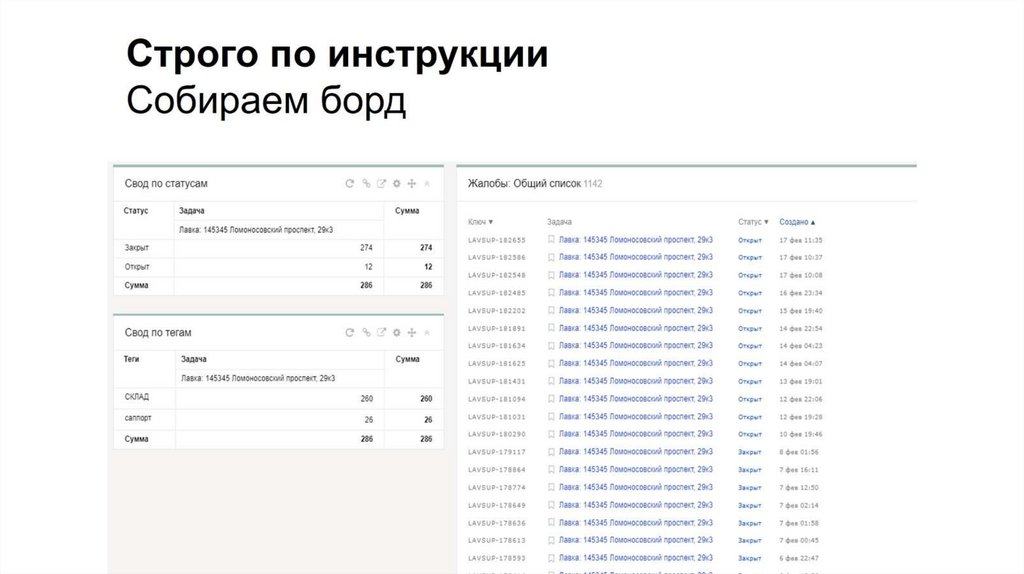Click Открыт status of LAVSUP-182485
The image size is (1024, 574).
click(x=749, y=293)
